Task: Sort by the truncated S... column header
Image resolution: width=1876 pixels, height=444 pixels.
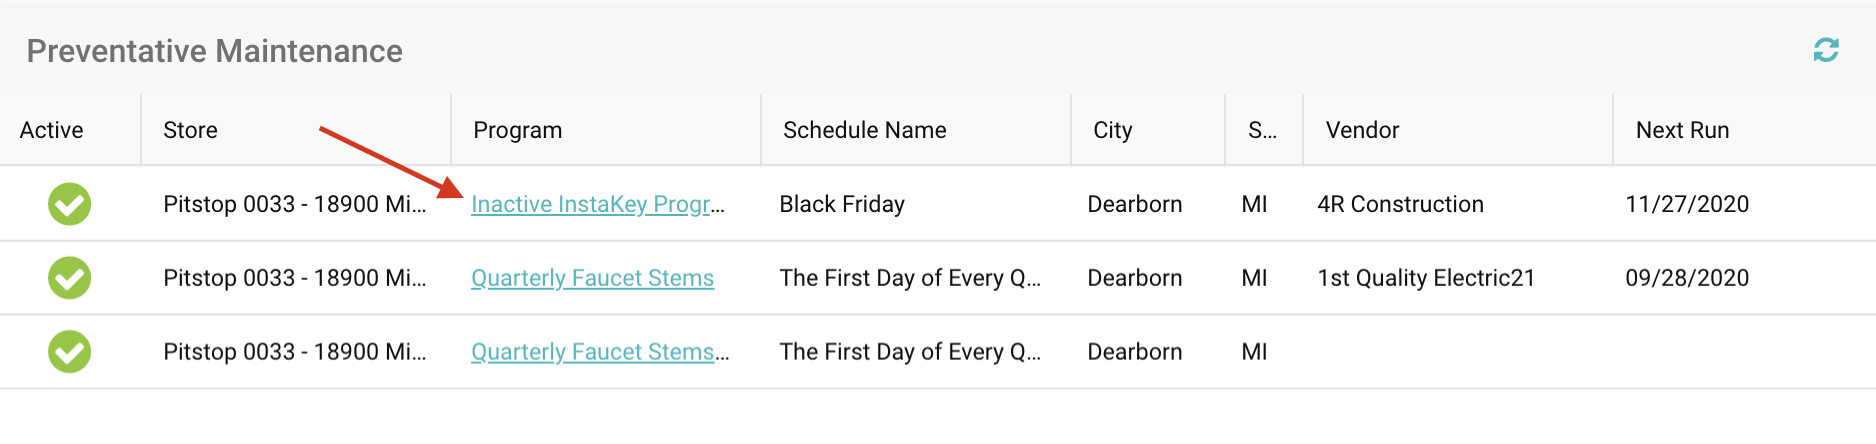Action: [1262, 130]
